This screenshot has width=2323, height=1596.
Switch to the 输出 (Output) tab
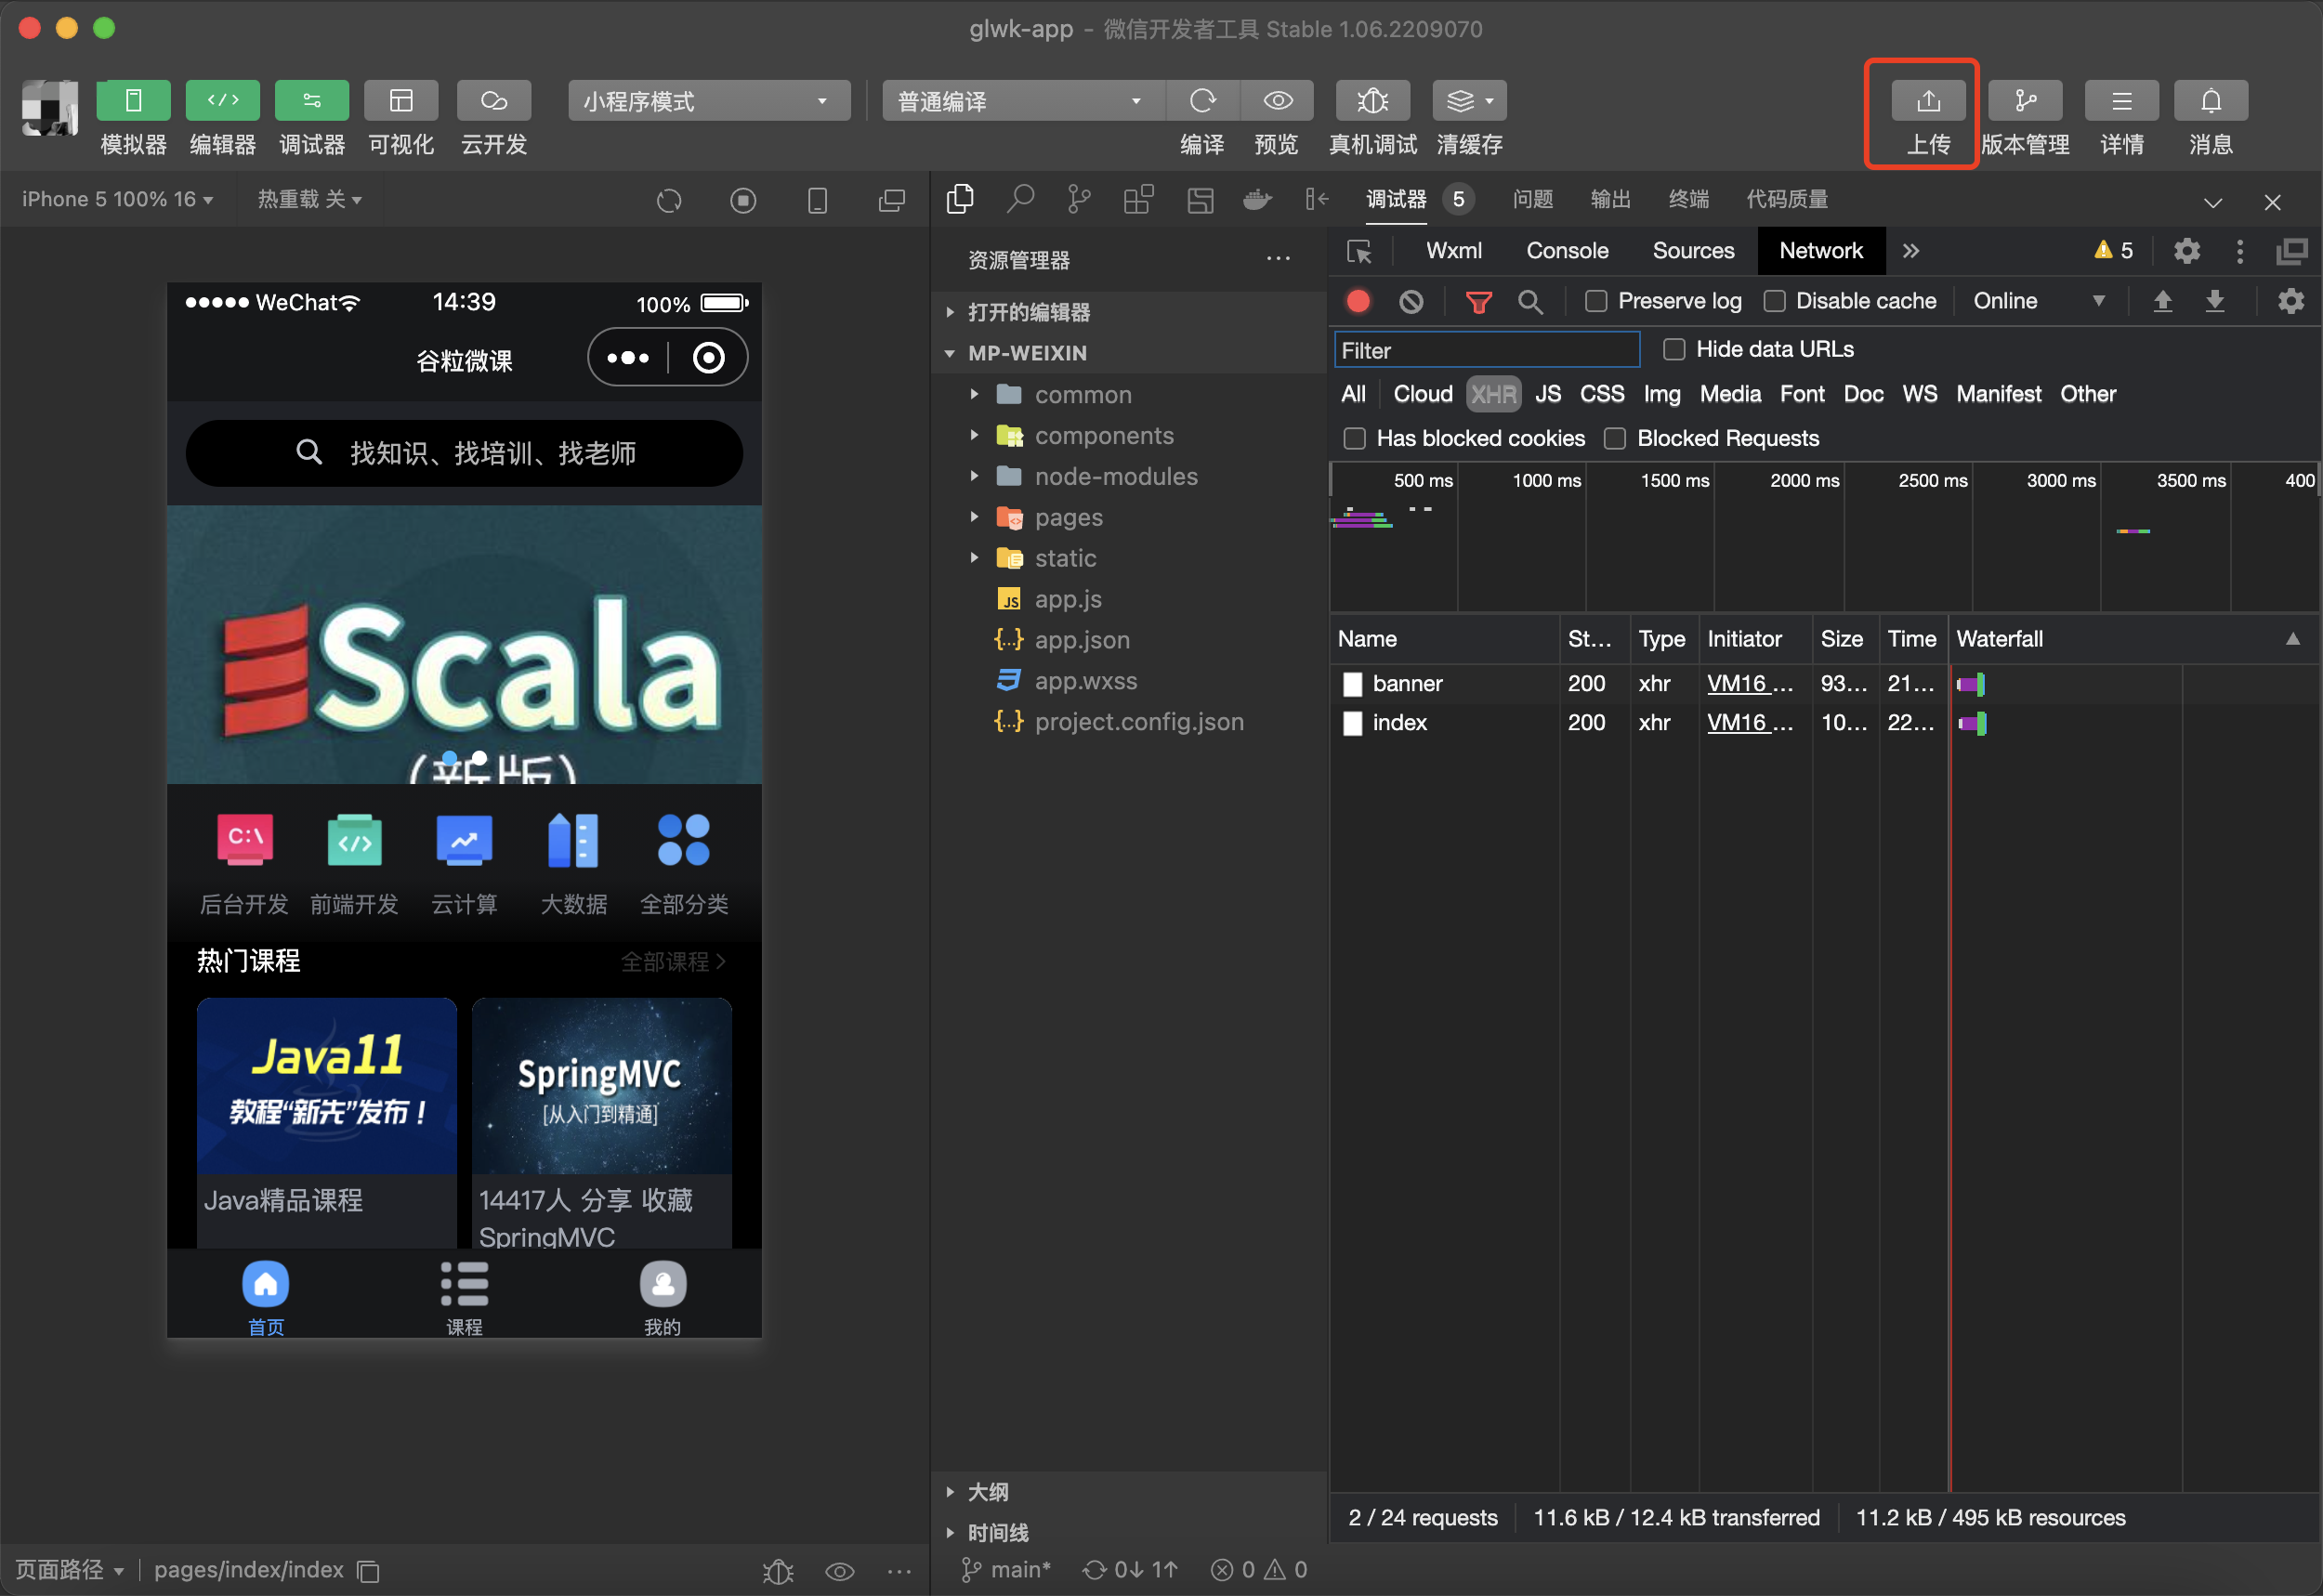point(1610,199)
